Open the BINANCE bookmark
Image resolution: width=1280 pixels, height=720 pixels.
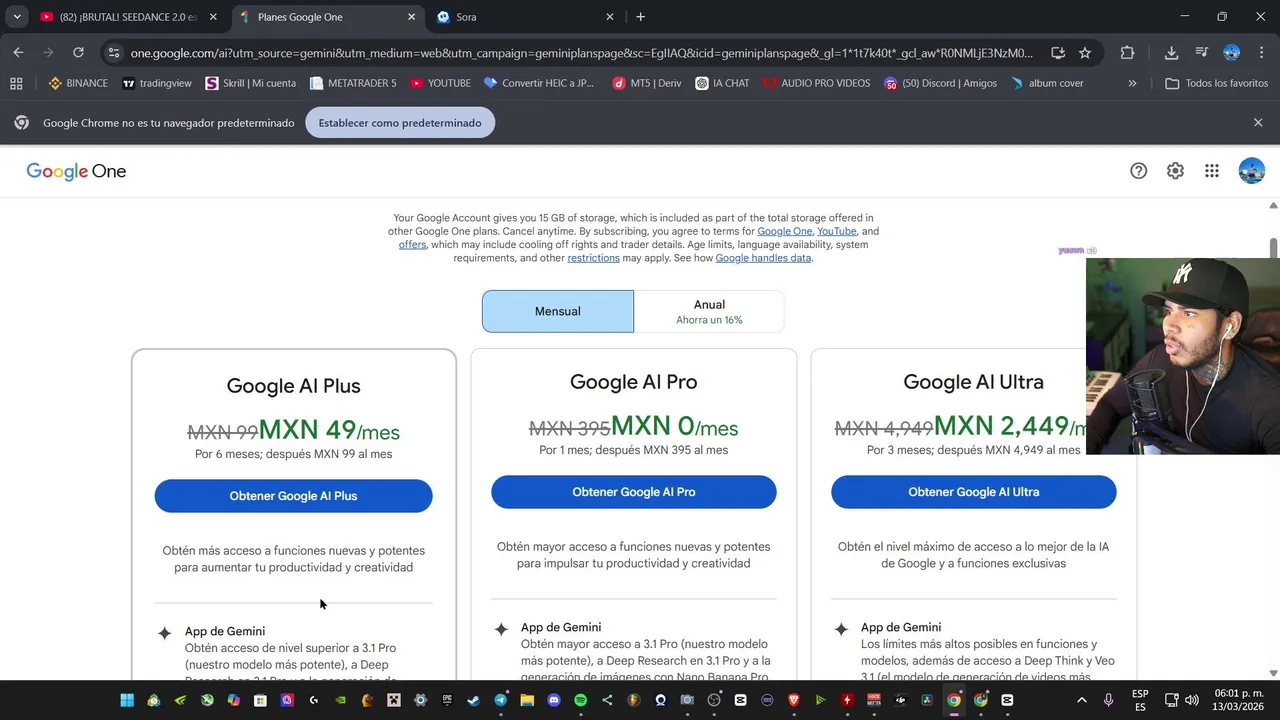point(78,83)
